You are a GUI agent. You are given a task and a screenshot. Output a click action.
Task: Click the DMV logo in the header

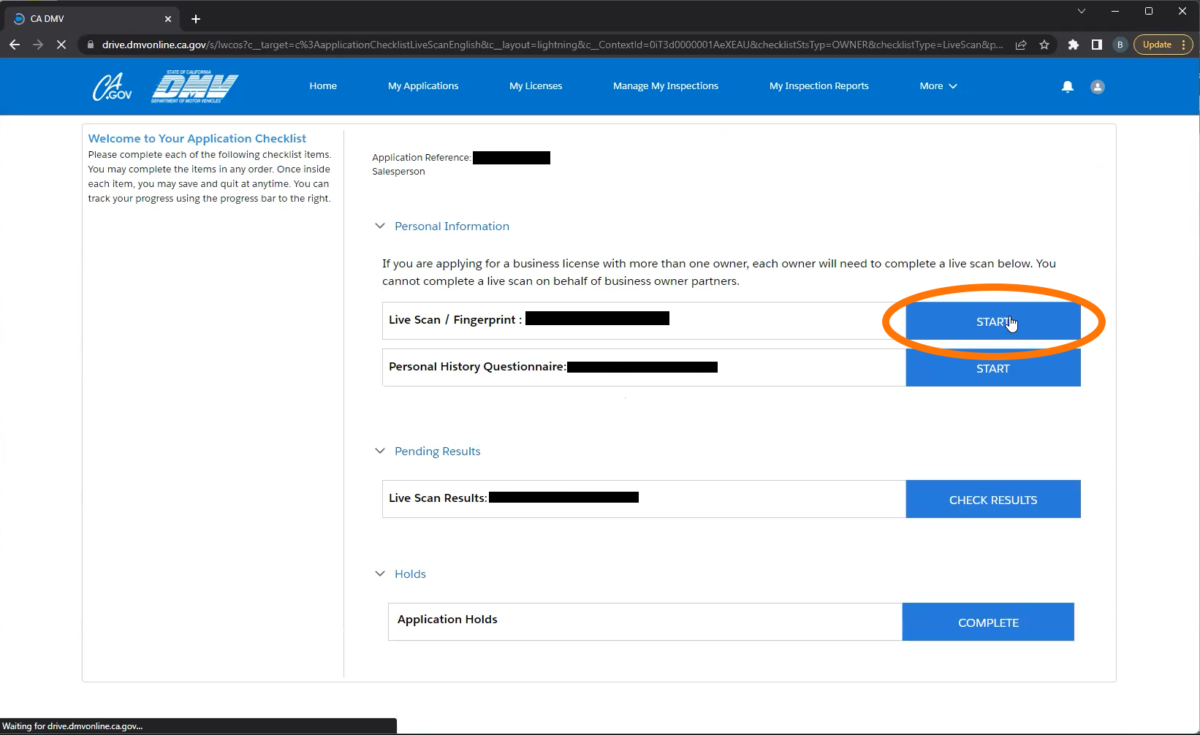(194, 86)
